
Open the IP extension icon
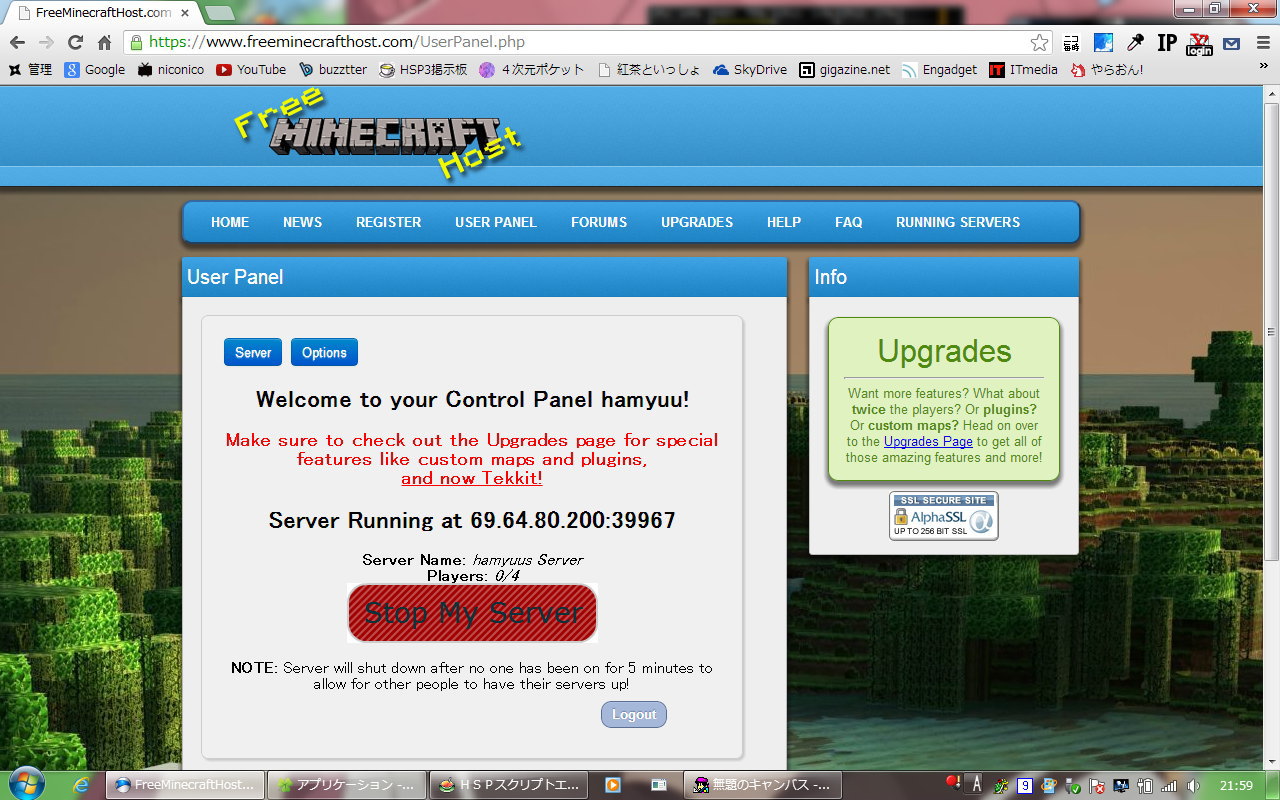pyautogui.click(x=1166, y=42)
